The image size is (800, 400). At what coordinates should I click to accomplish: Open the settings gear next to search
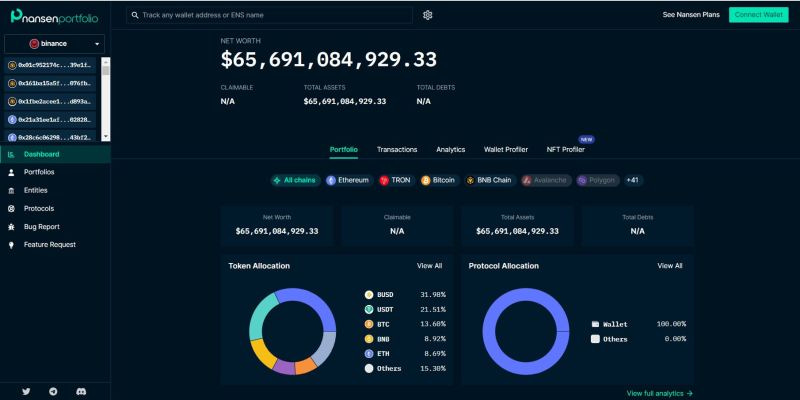click(x=428, y=15)
